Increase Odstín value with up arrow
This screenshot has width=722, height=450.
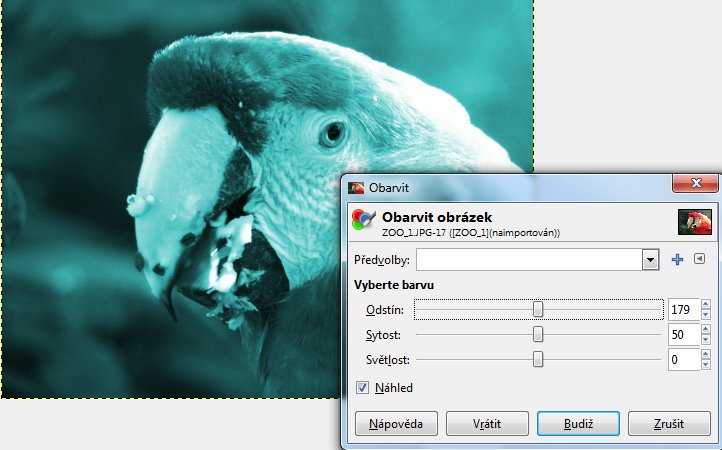[x=706, y=304]
